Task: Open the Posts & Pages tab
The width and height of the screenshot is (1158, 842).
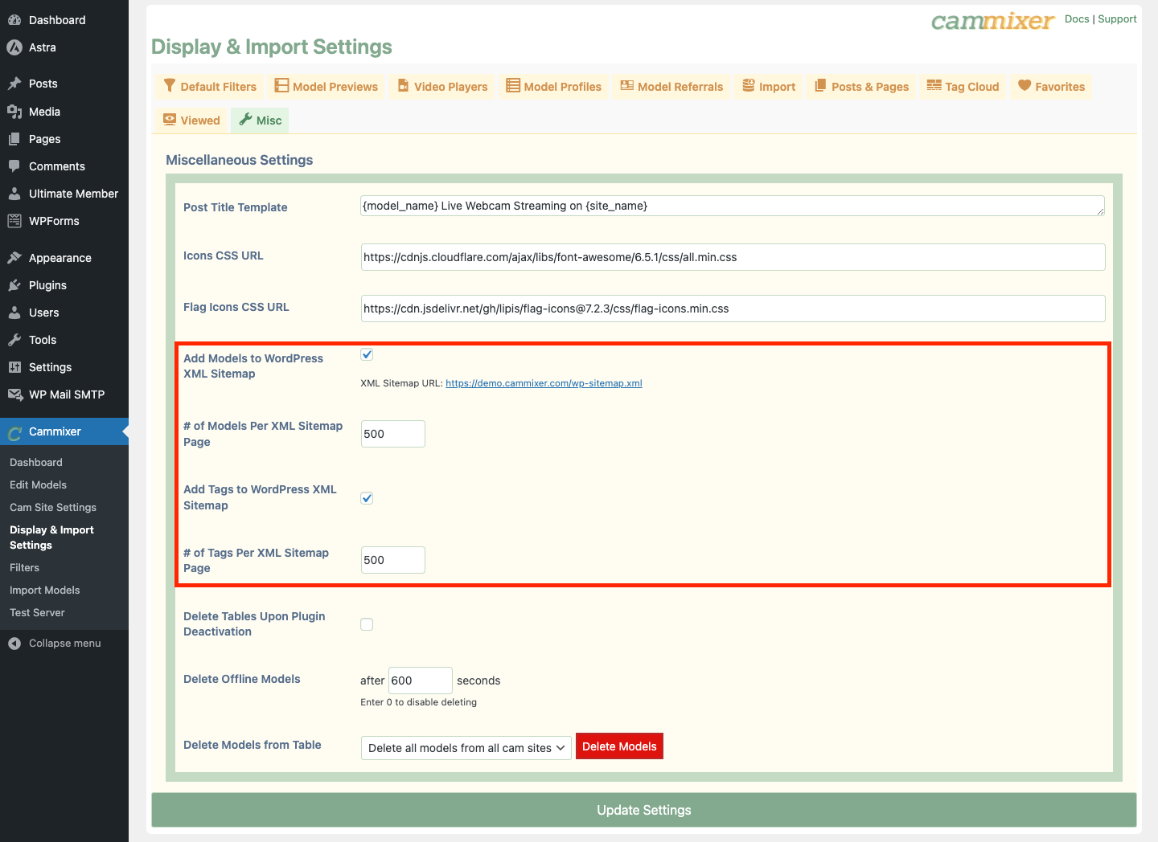Action: (x=862, y=86)
